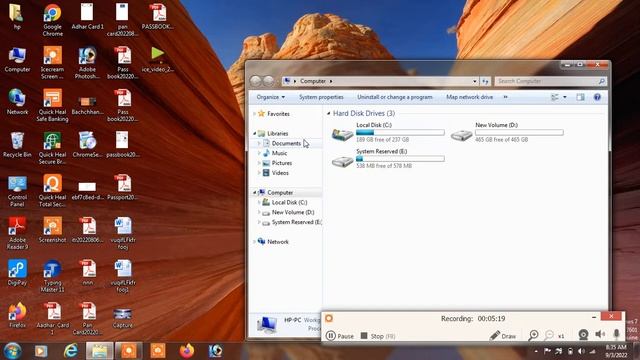Show more toolbar commands chevron
The width and height of the screenshot is (640, 360).
(x=506, y=97)
